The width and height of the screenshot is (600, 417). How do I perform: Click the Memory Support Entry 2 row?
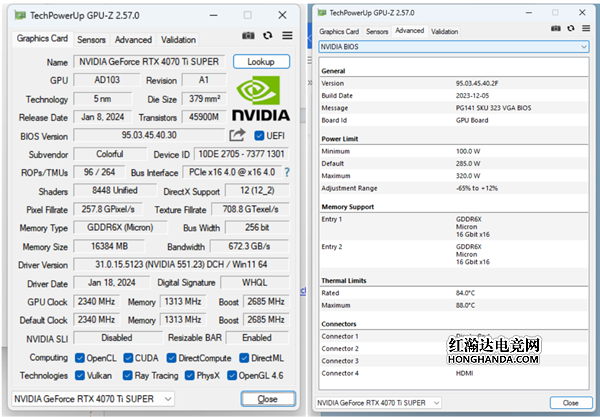453,254
